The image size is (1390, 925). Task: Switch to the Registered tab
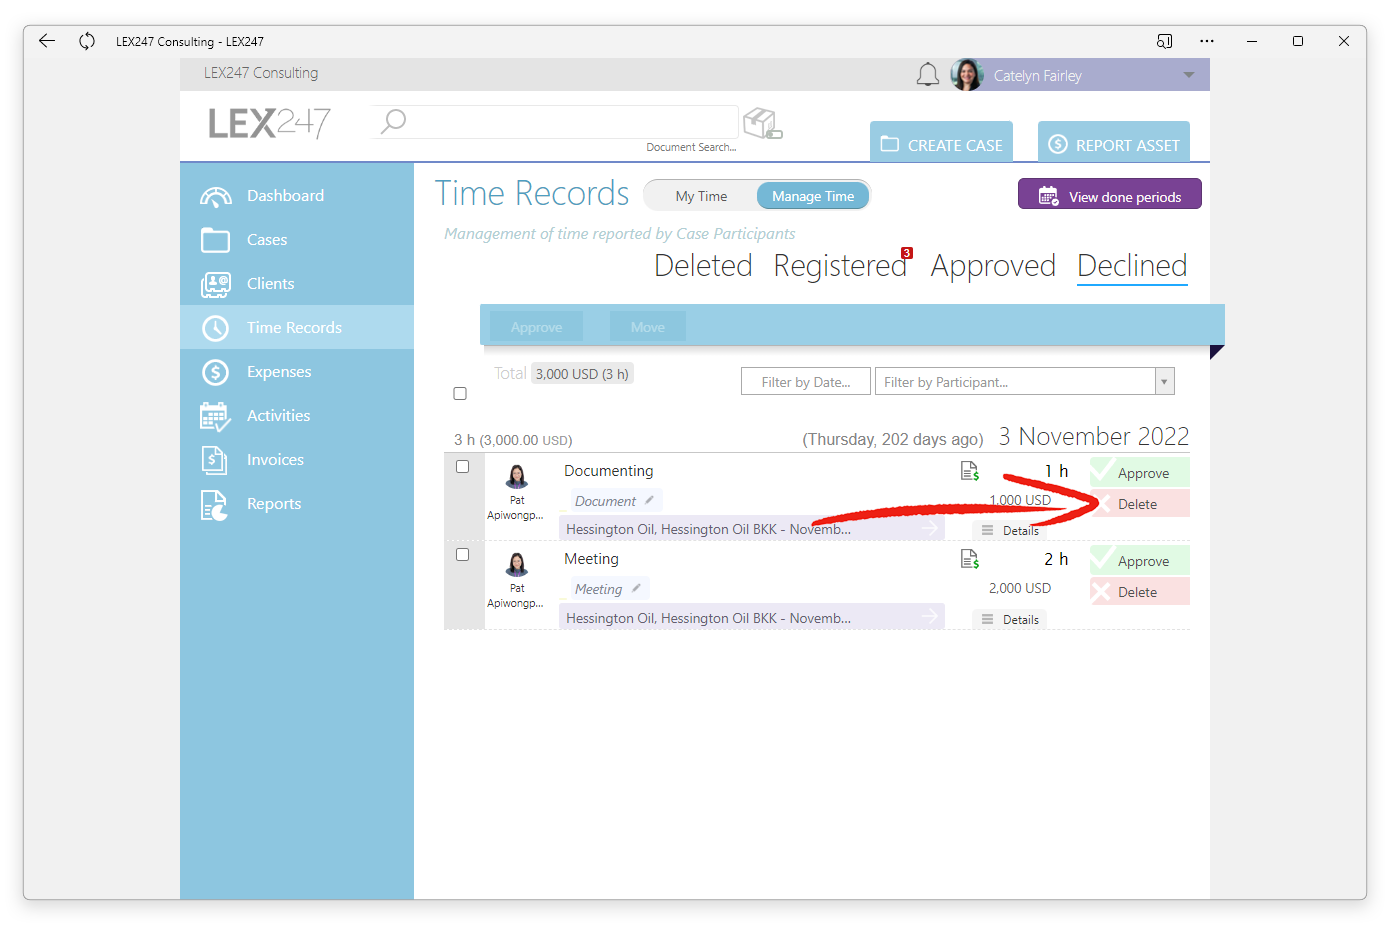pyautogui.click(x=840, y=266)
